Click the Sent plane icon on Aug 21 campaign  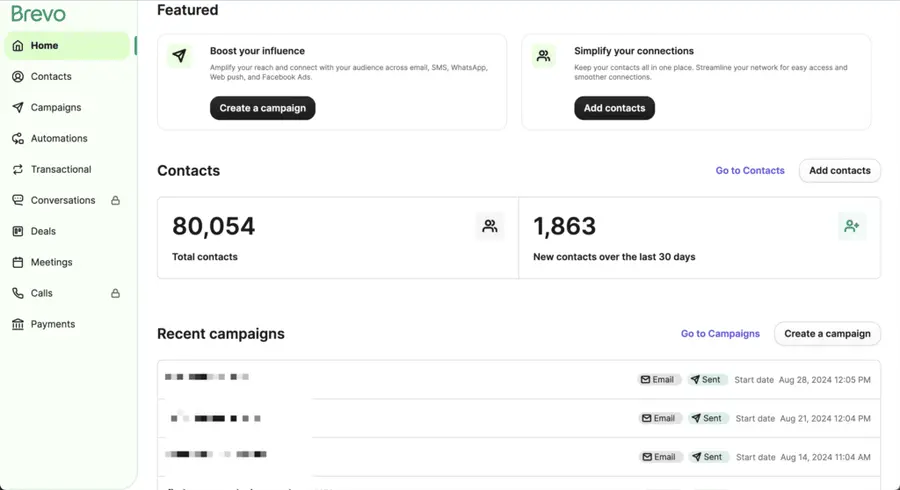click(x=696, y=418)
